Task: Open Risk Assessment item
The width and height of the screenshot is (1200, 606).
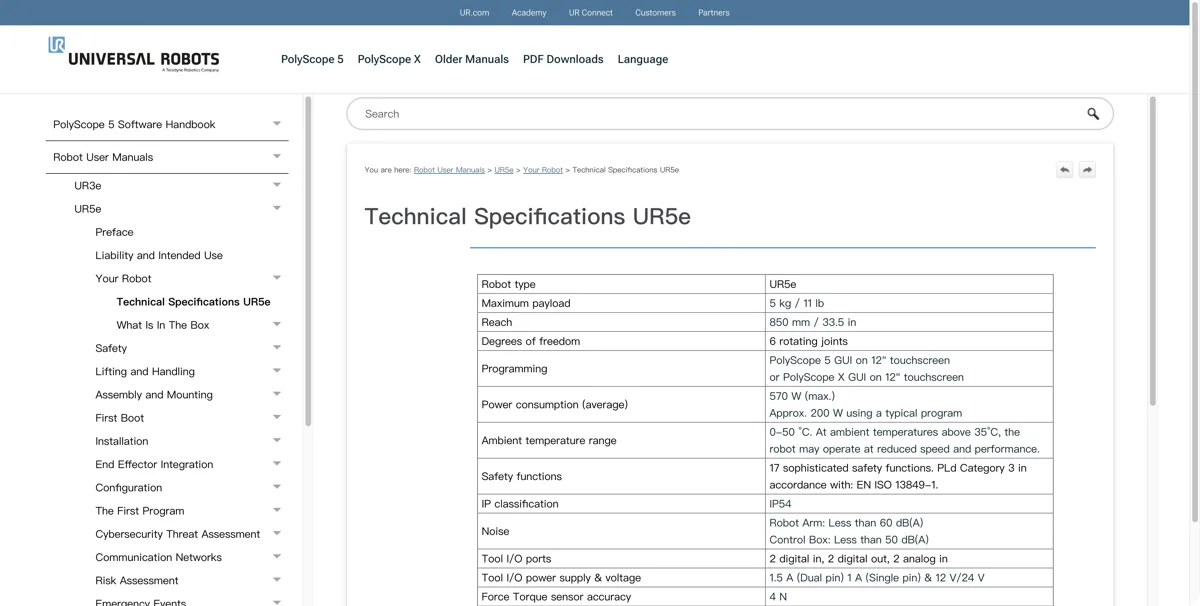Action: (137, 581)
